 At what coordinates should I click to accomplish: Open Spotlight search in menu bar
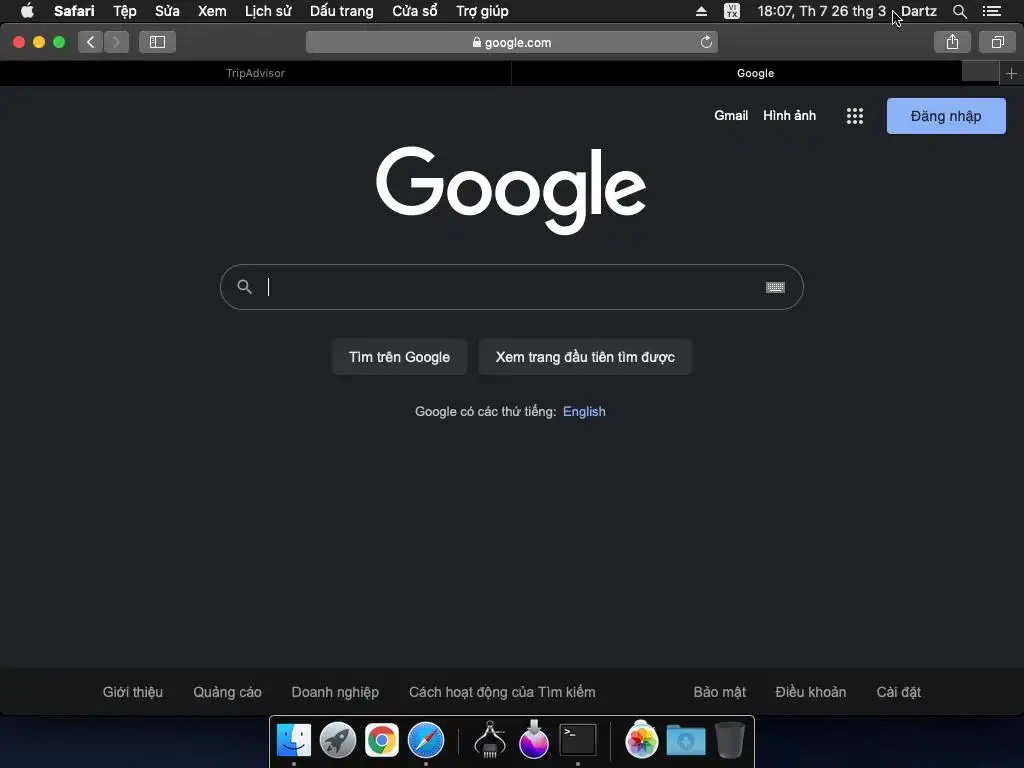[959, 11]
